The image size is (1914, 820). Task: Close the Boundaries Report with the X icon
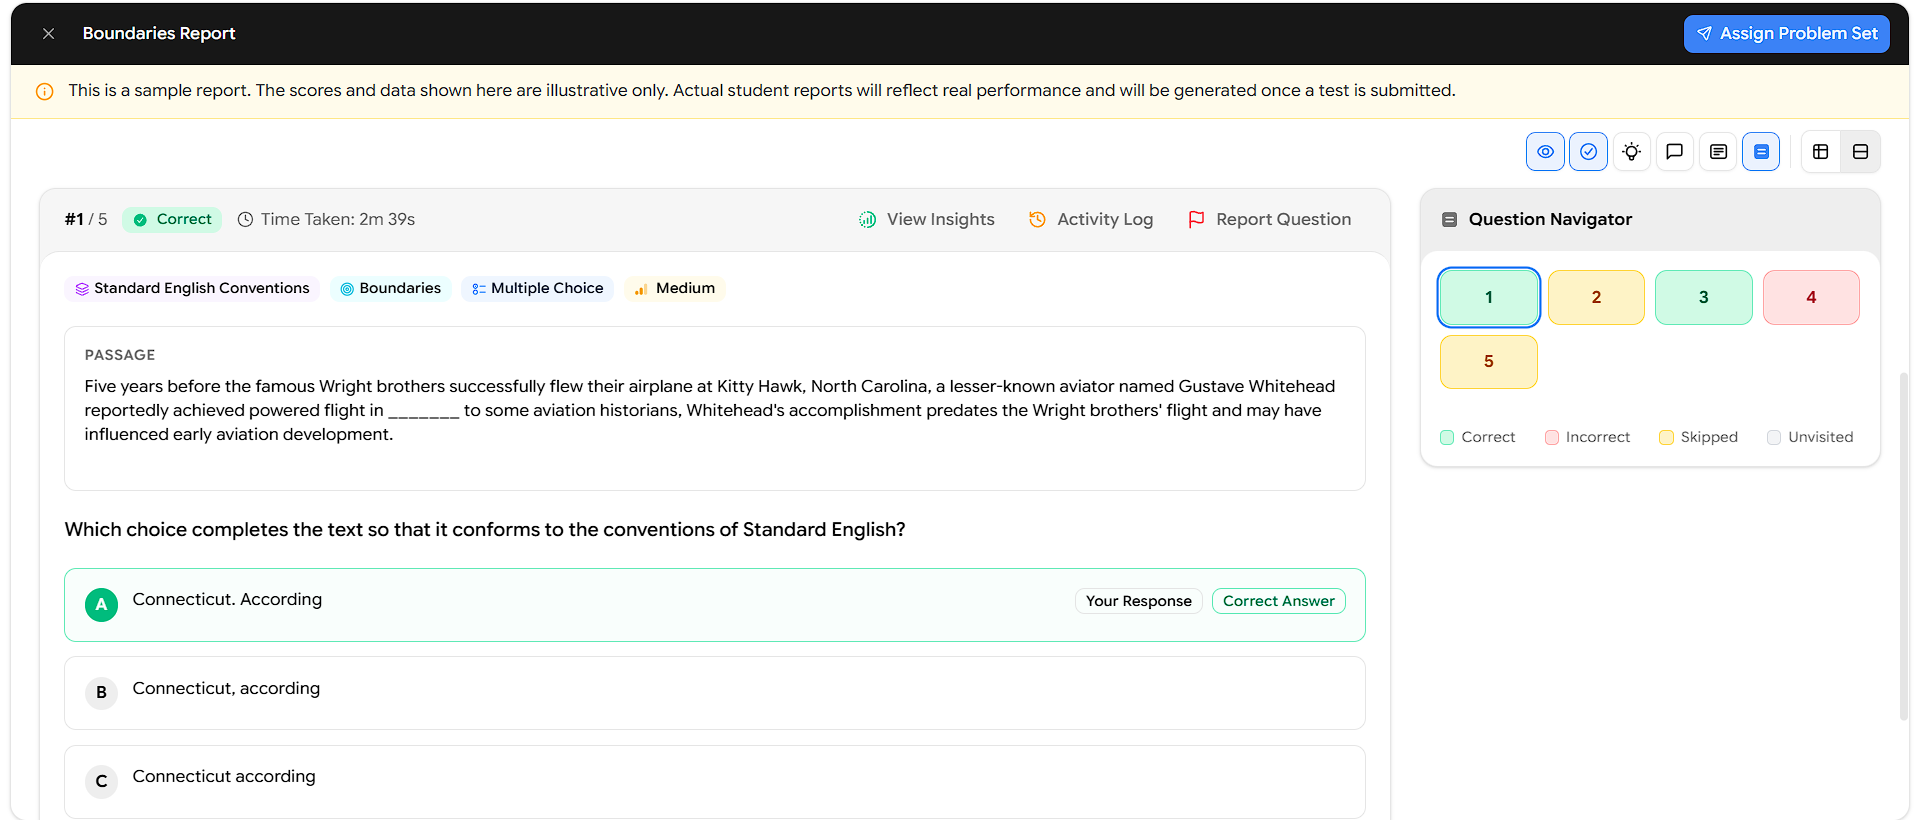(48, 33)
